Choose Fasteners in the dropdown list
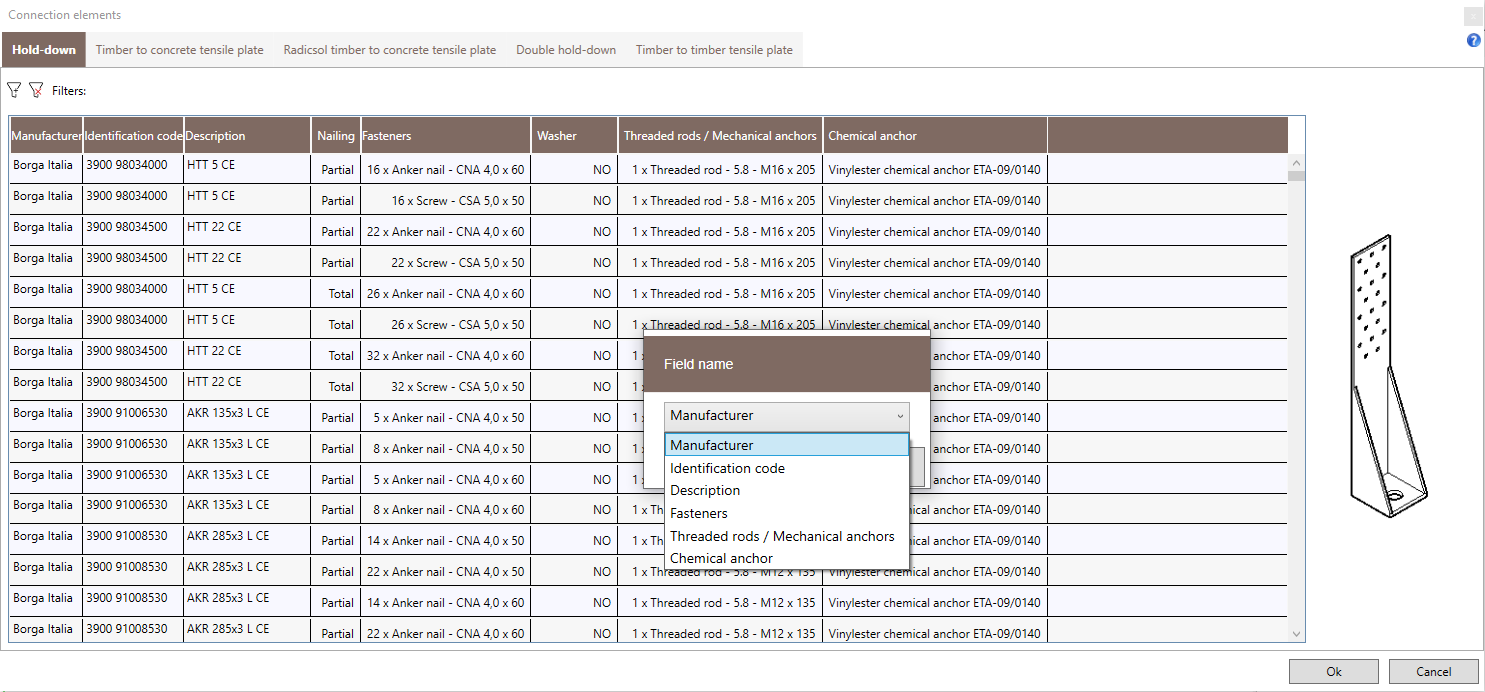This screenshot has height=692, width=1485. pos(787,513)
